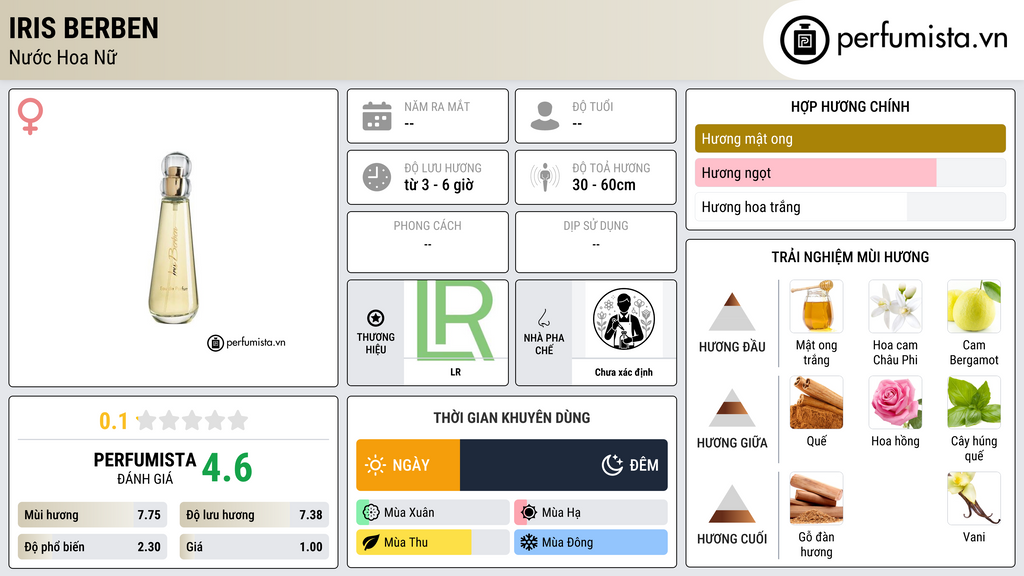Click the Dịp sử dụng info card

596,242
